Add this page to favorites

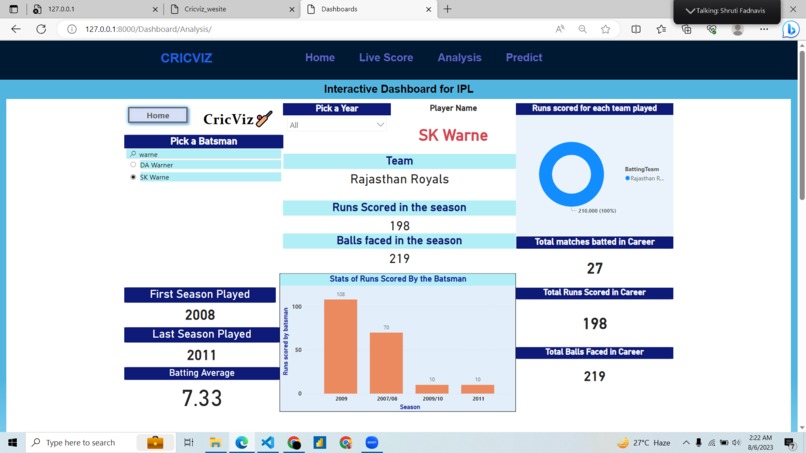(606, 29)
